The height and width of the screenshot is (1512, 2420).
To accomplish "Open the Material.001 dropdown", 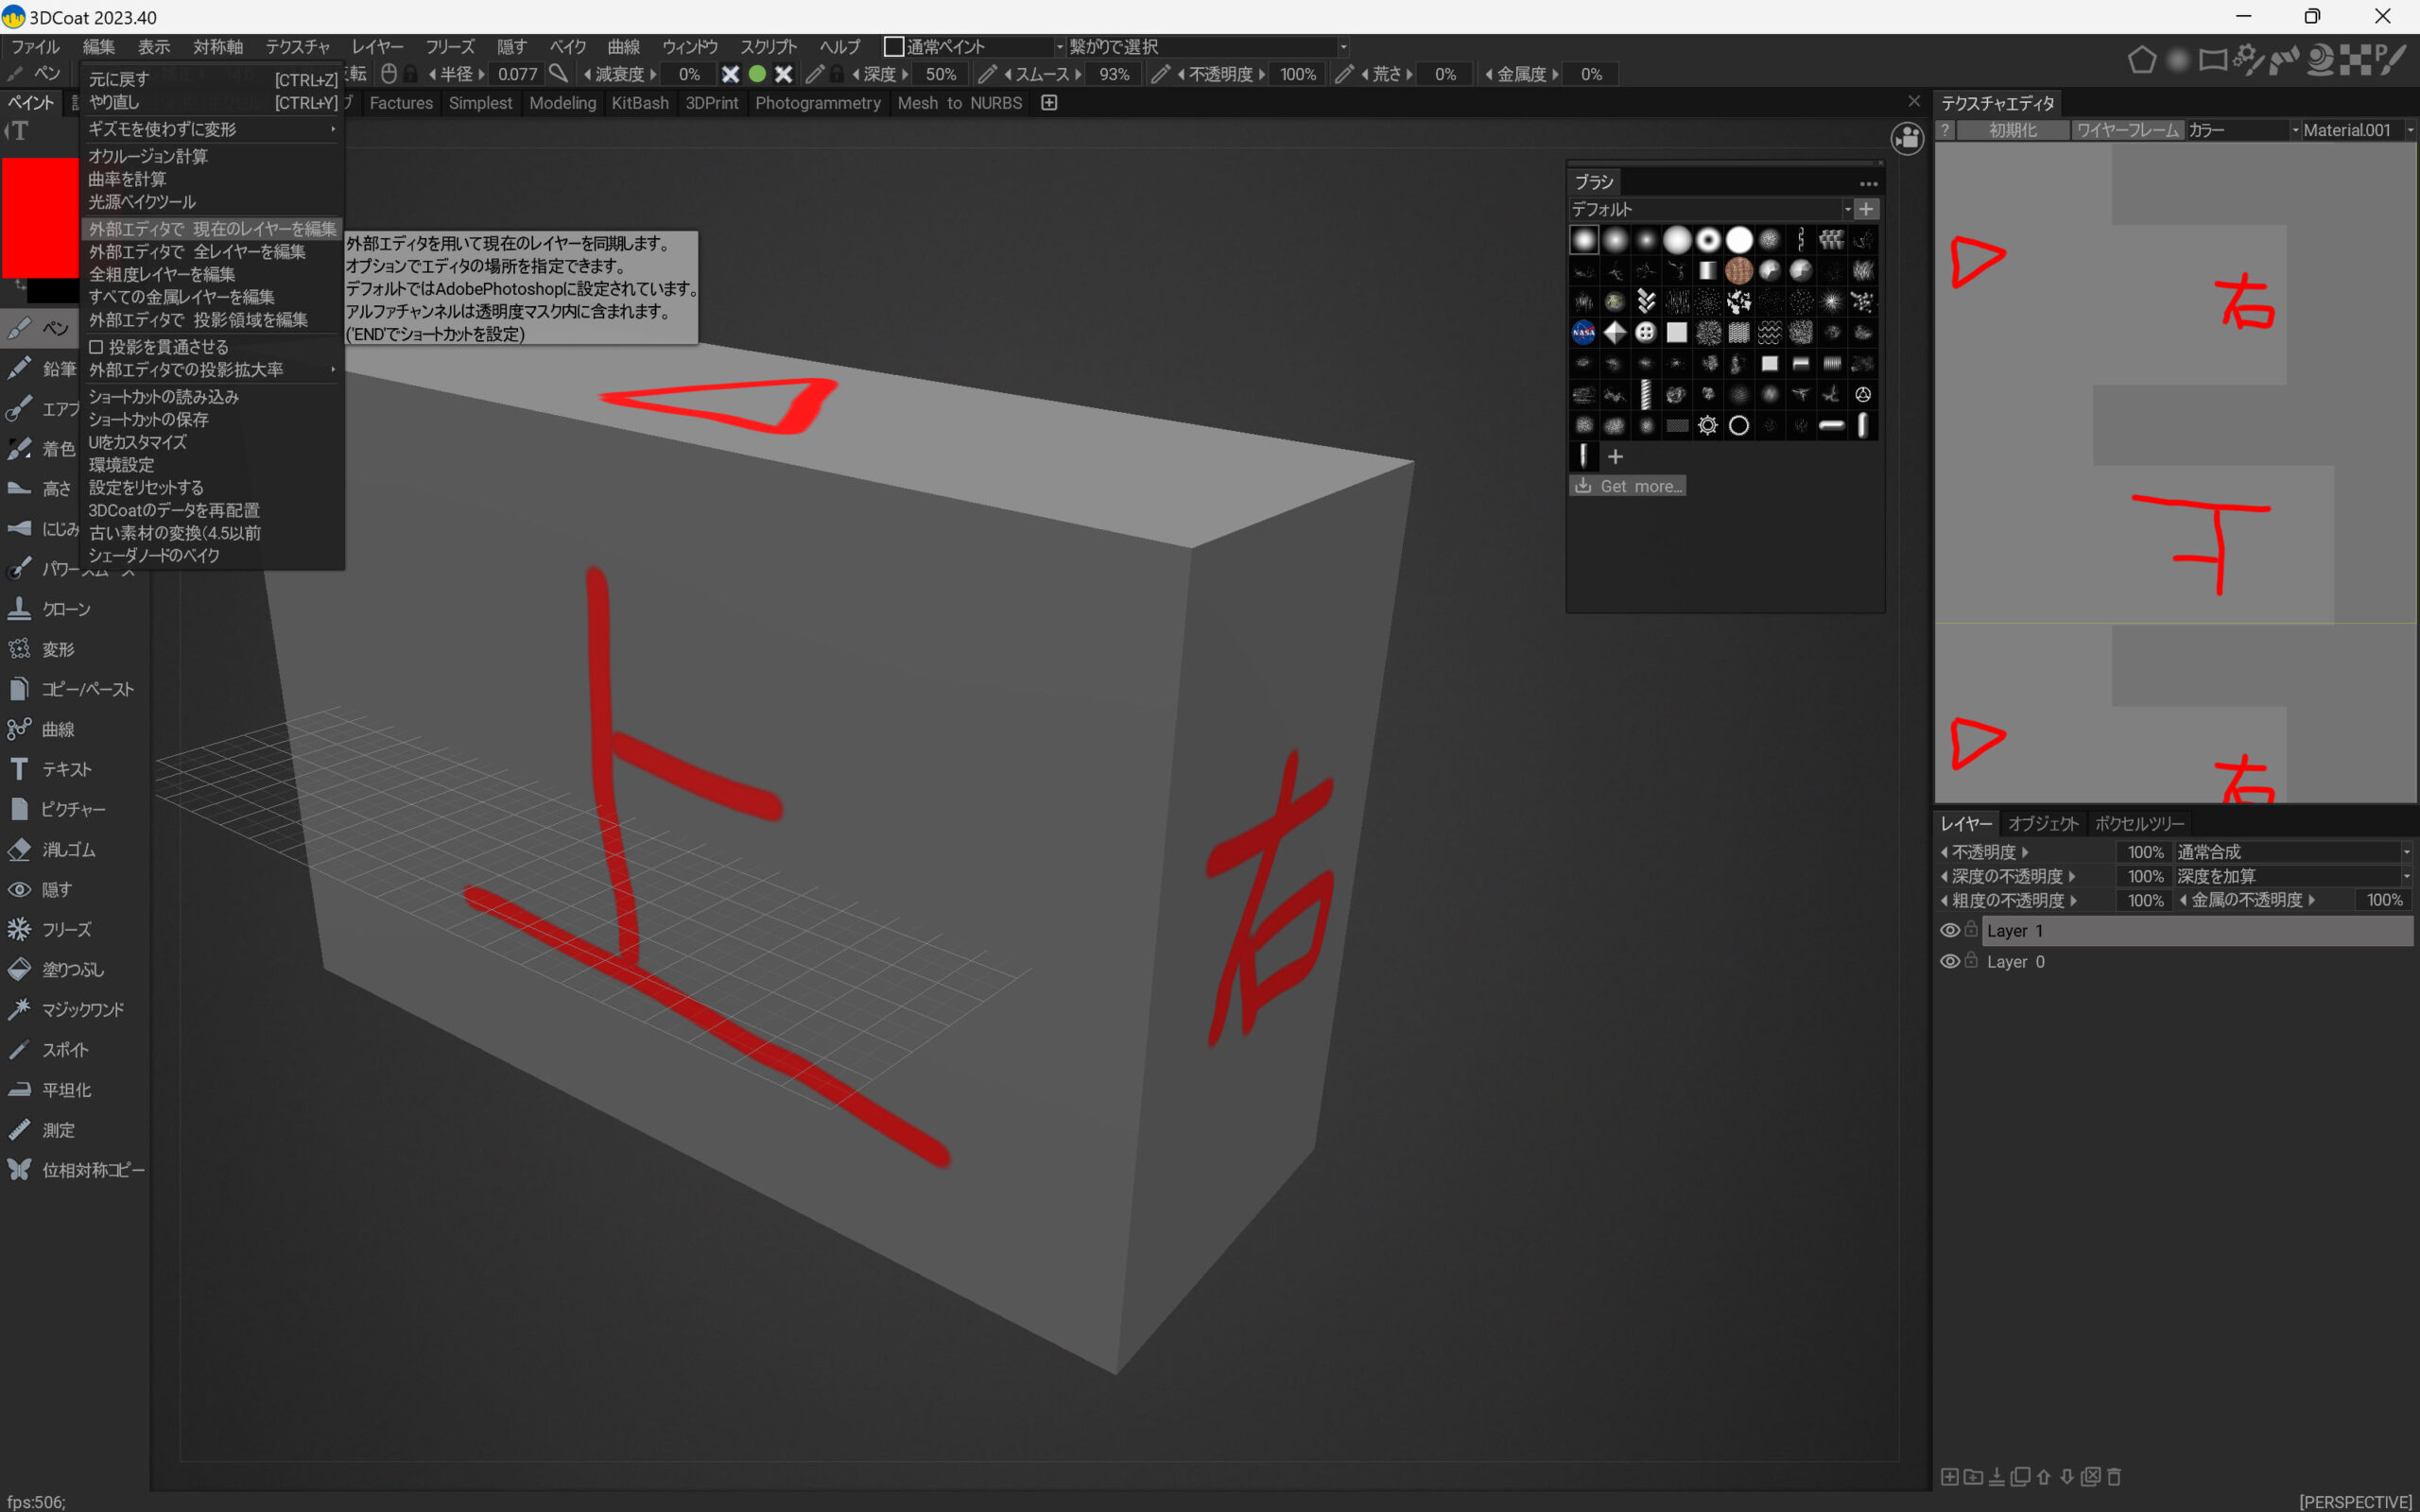I will tap(2356, 130).
